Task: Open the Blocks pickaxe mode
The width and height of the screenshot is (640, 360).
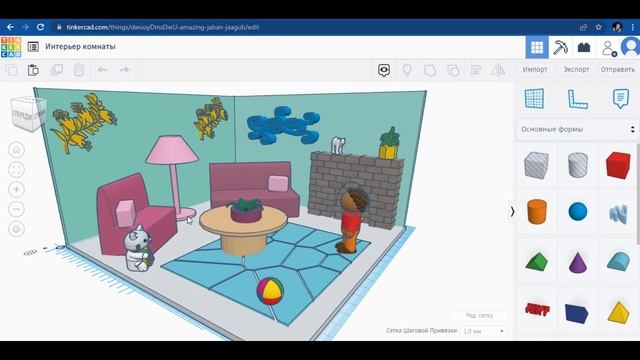Action: 560,47
